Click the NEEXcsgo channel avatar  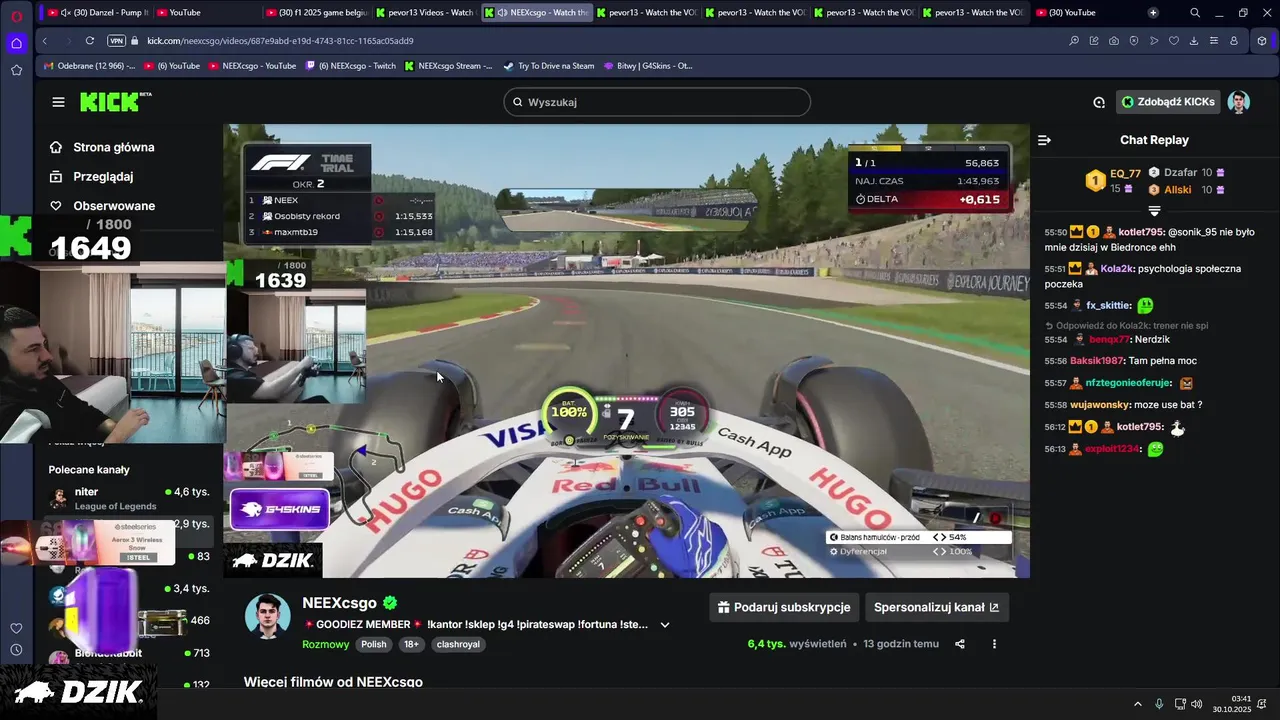coord(268,616)
